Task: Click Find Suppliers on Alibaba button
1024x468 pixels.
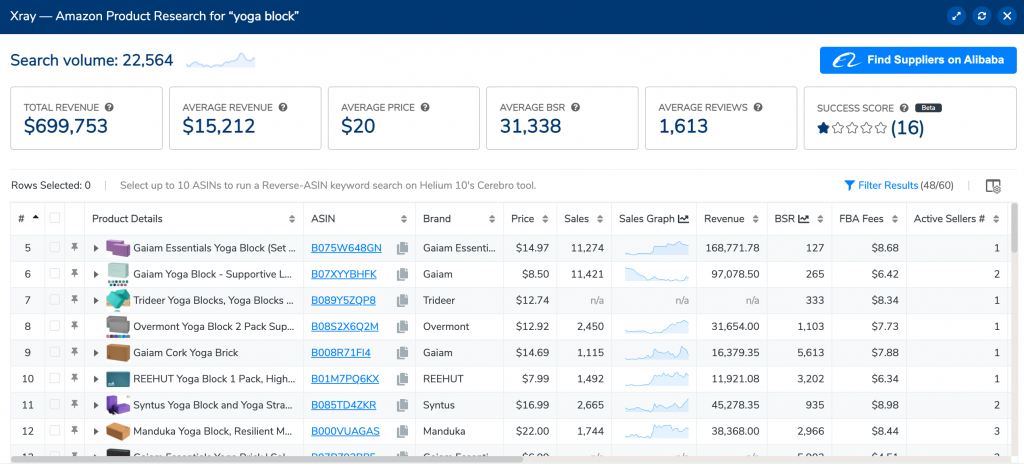Action: pyautogui.click(x=918, y=60)
